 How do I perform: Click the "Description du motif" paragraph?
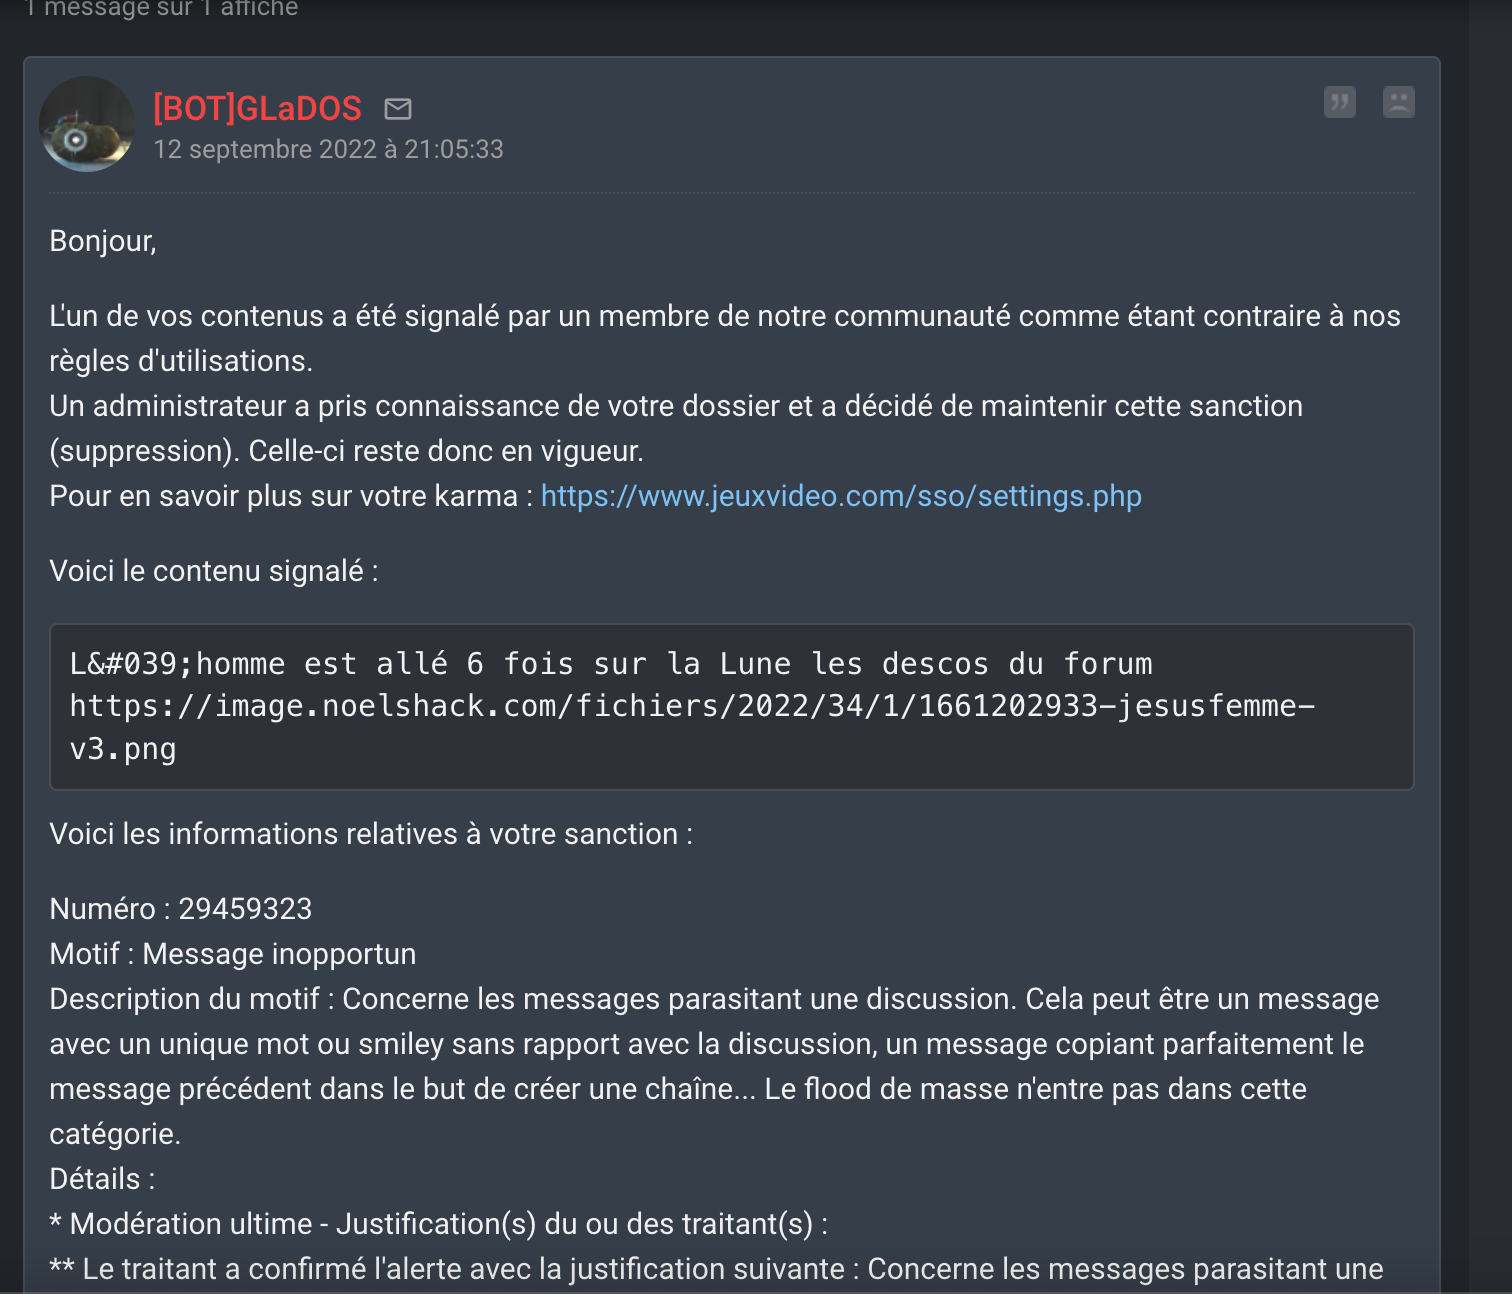tap(714, 1066)
